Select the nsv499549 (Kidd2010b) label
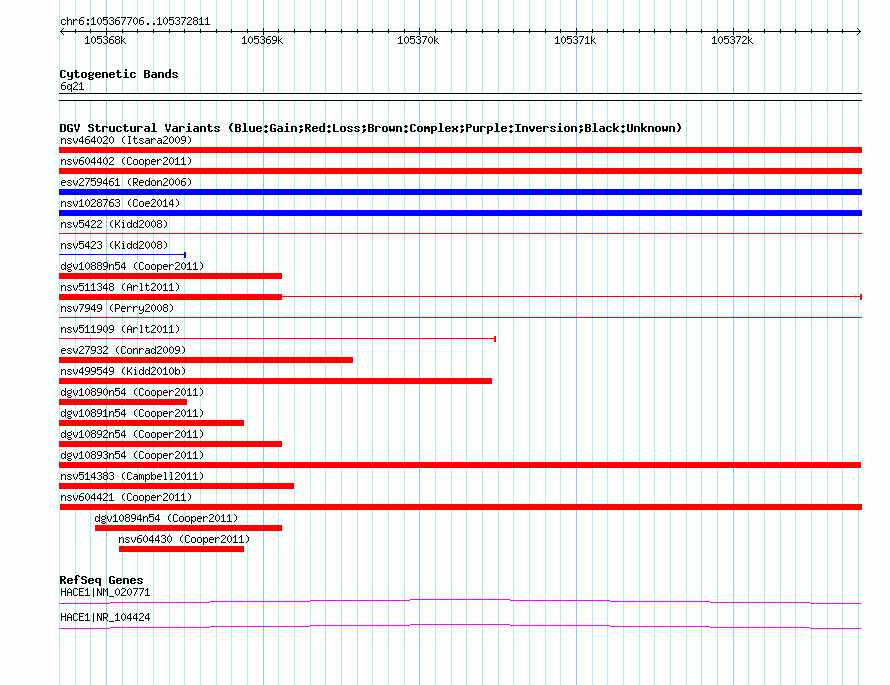Viewport: 890px width, 685px height. pos(123,371)
